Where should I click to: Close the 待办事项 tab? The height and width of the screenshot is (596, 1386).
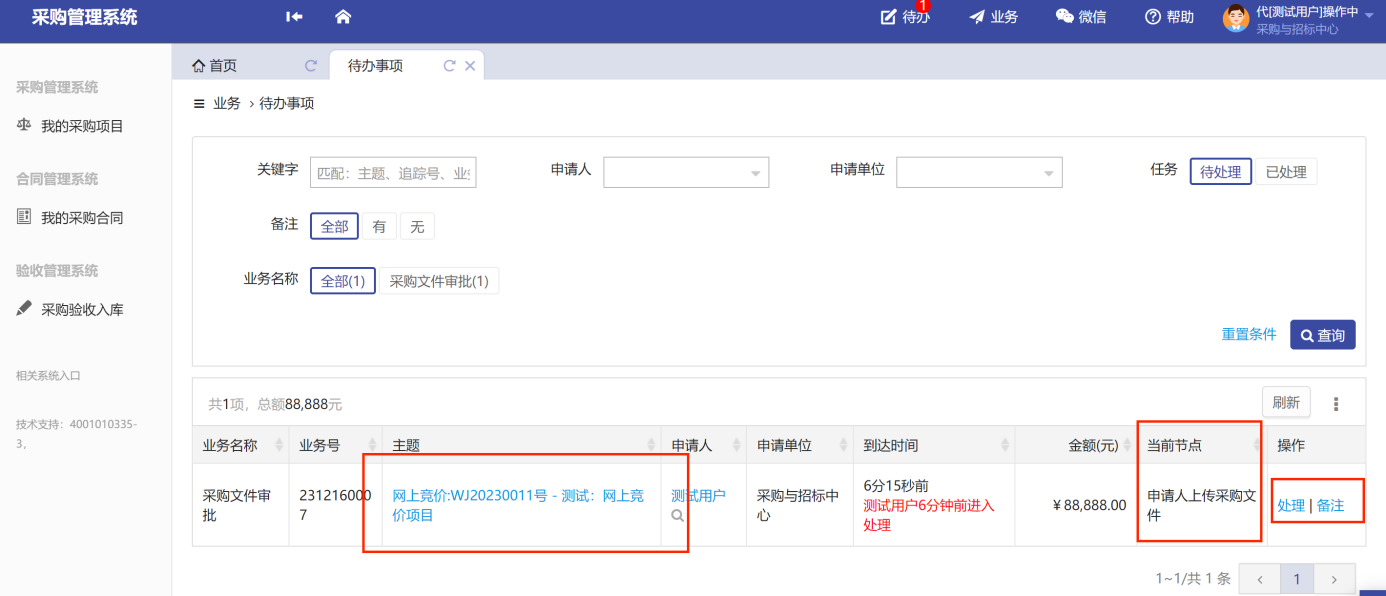tap(470, 66)
